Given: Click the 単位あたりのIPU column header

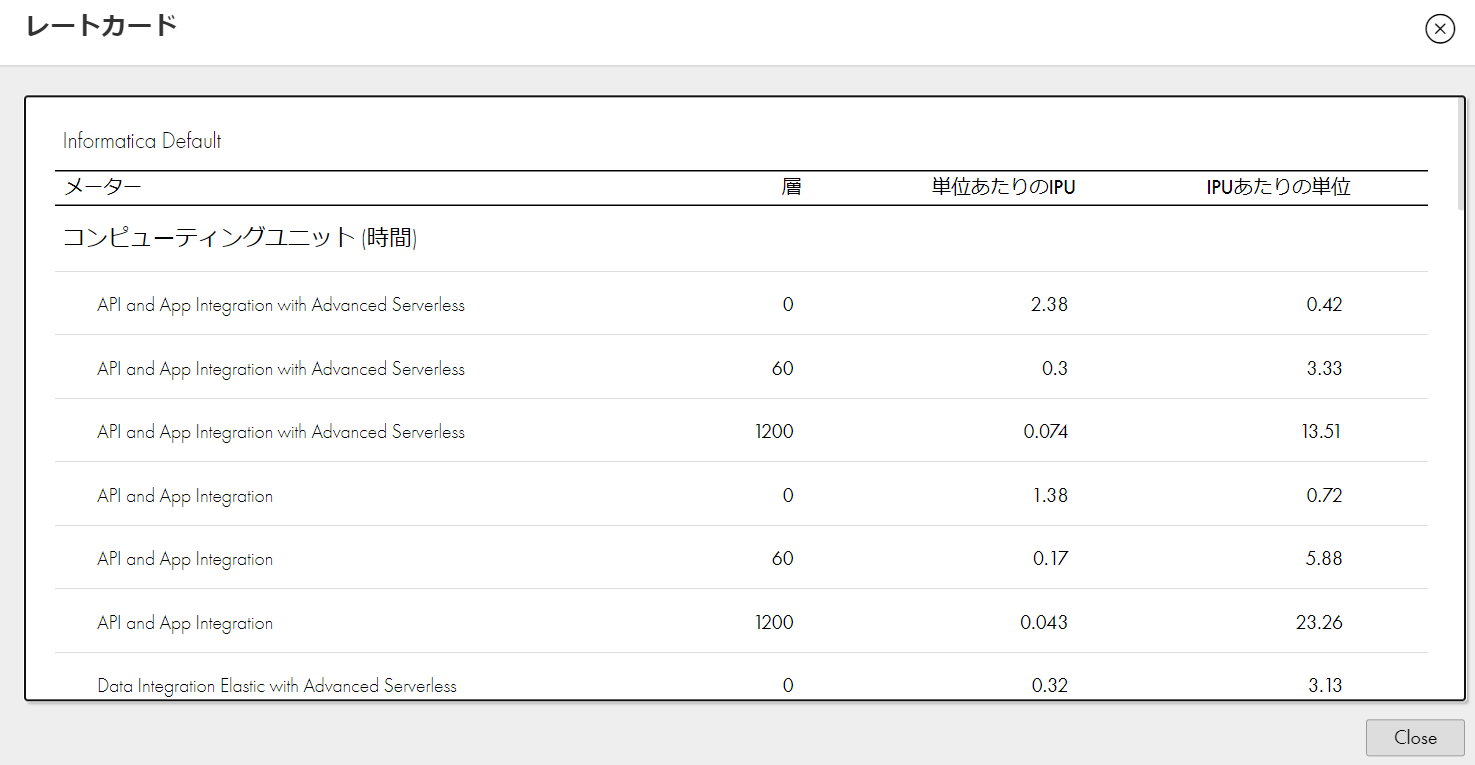Looking at the screenshot, I should (x=1003, y=187).
